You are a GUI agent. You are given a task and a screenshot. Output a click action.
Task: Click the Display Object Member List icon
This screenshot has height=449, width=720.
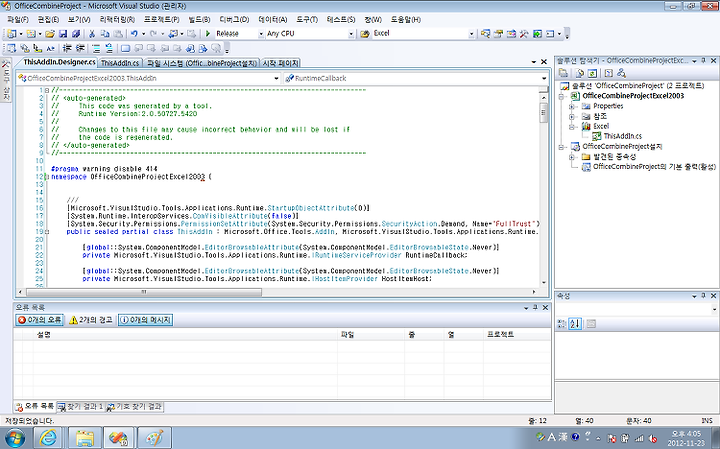tap(11, 48)
